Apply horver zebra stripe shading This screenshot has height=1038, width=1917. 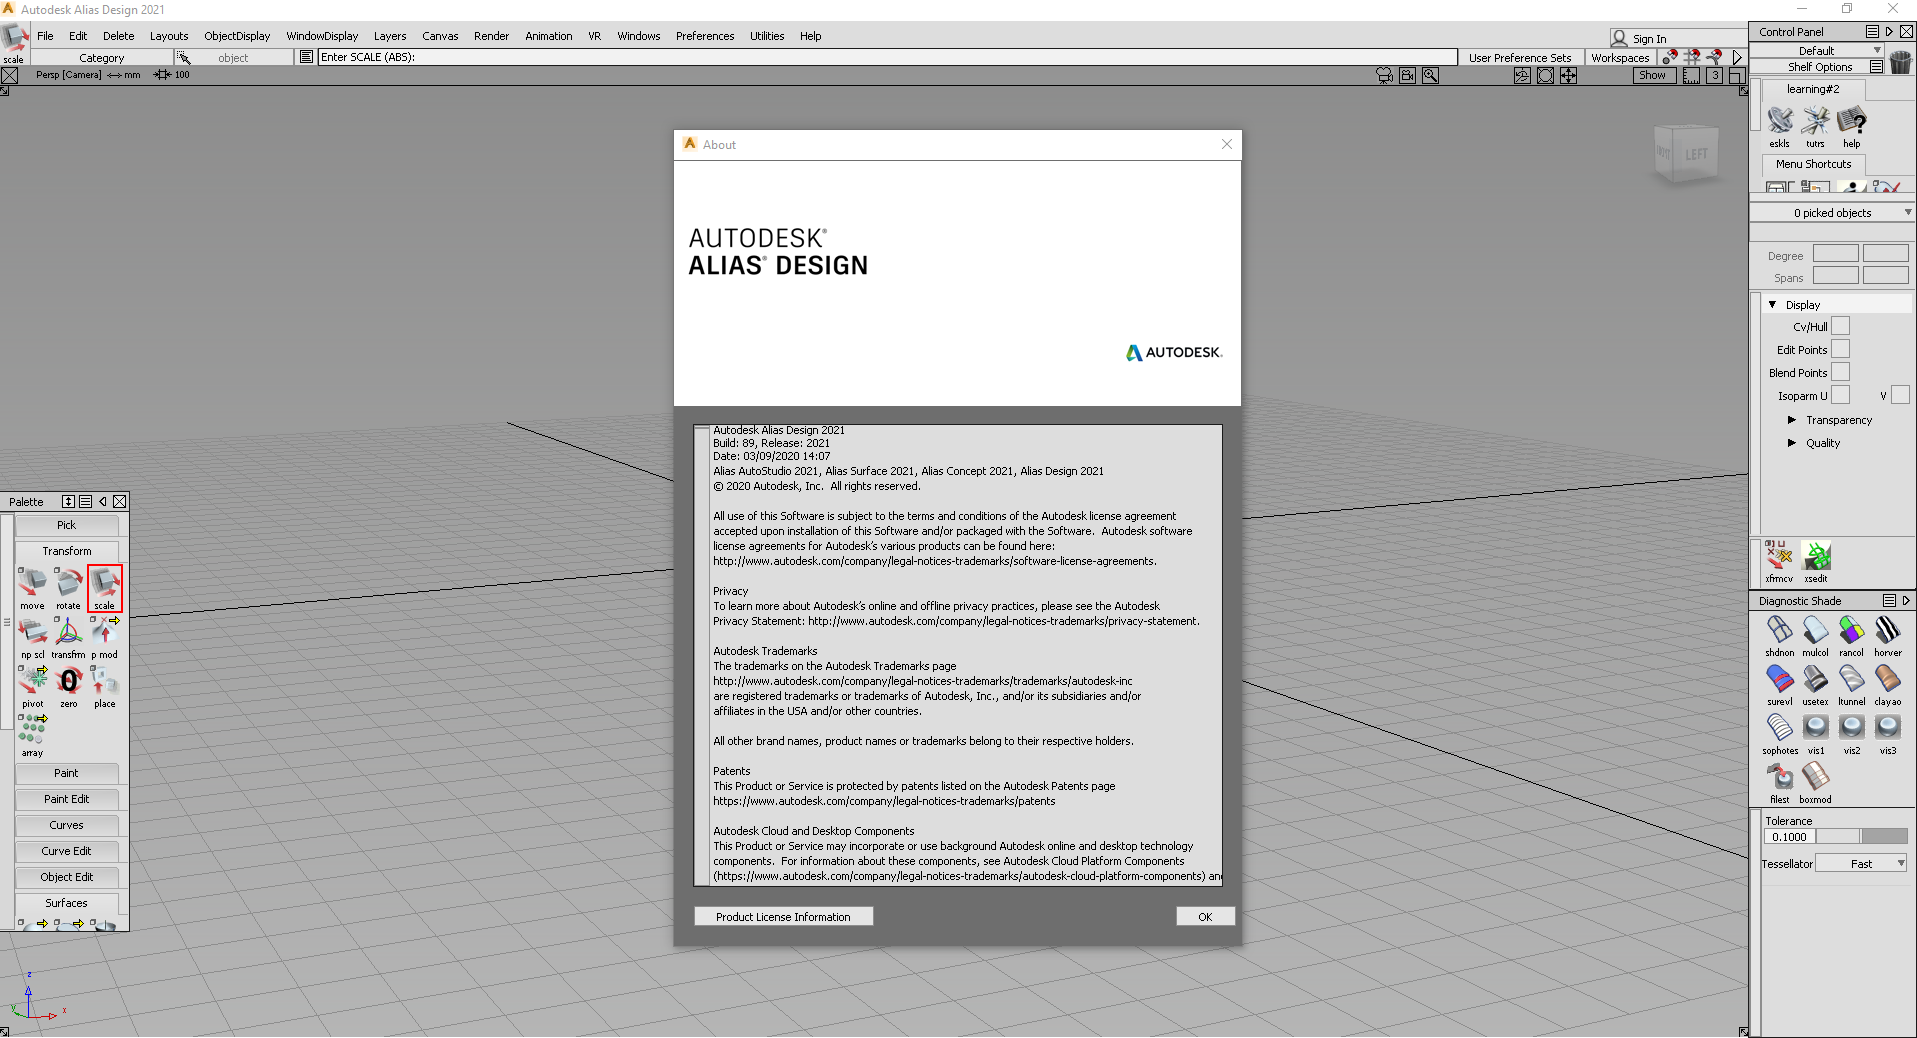pyautogui.click(x=1887, y=635)
